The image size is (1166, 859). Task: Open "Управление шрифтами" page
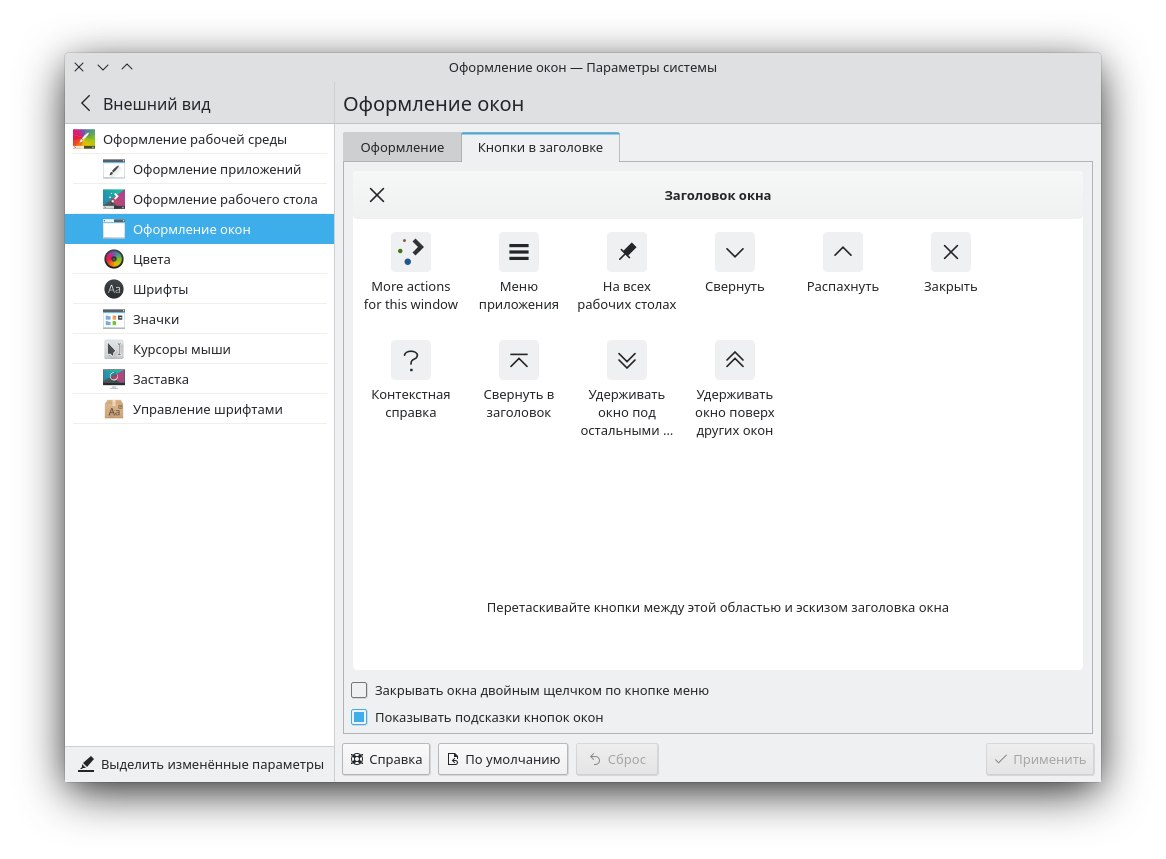click(x=199, y=409)
